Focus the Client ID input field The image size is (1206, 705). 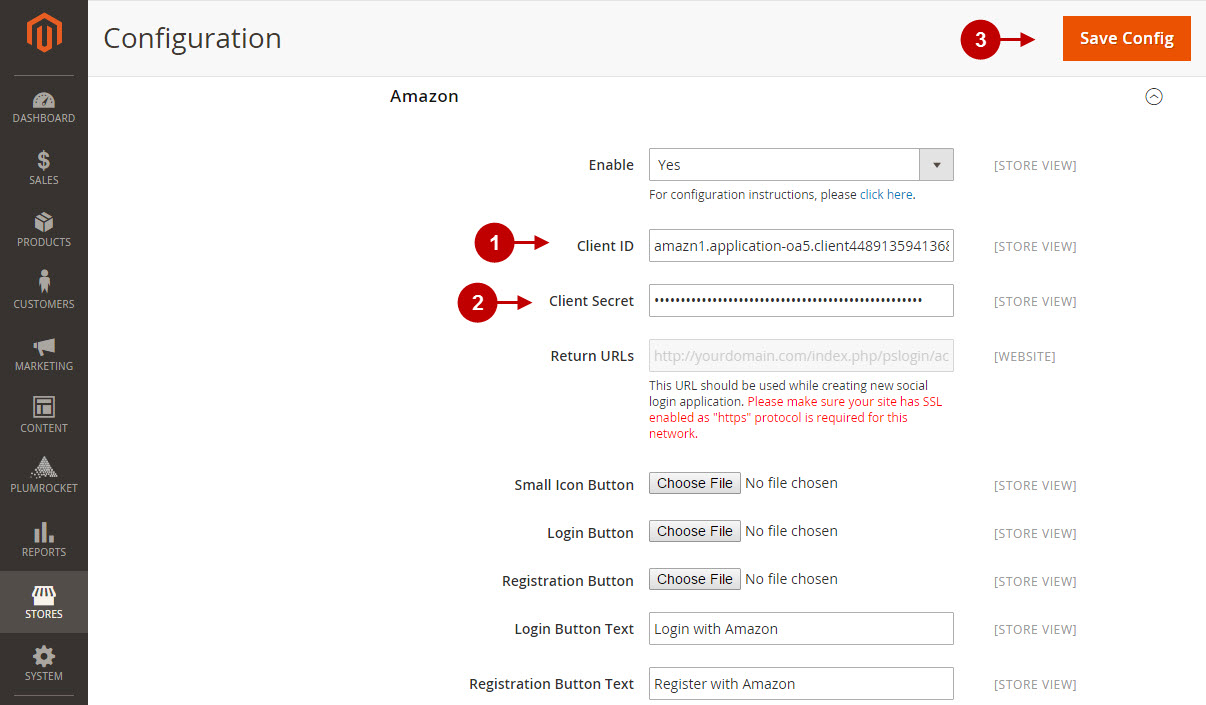801,246
